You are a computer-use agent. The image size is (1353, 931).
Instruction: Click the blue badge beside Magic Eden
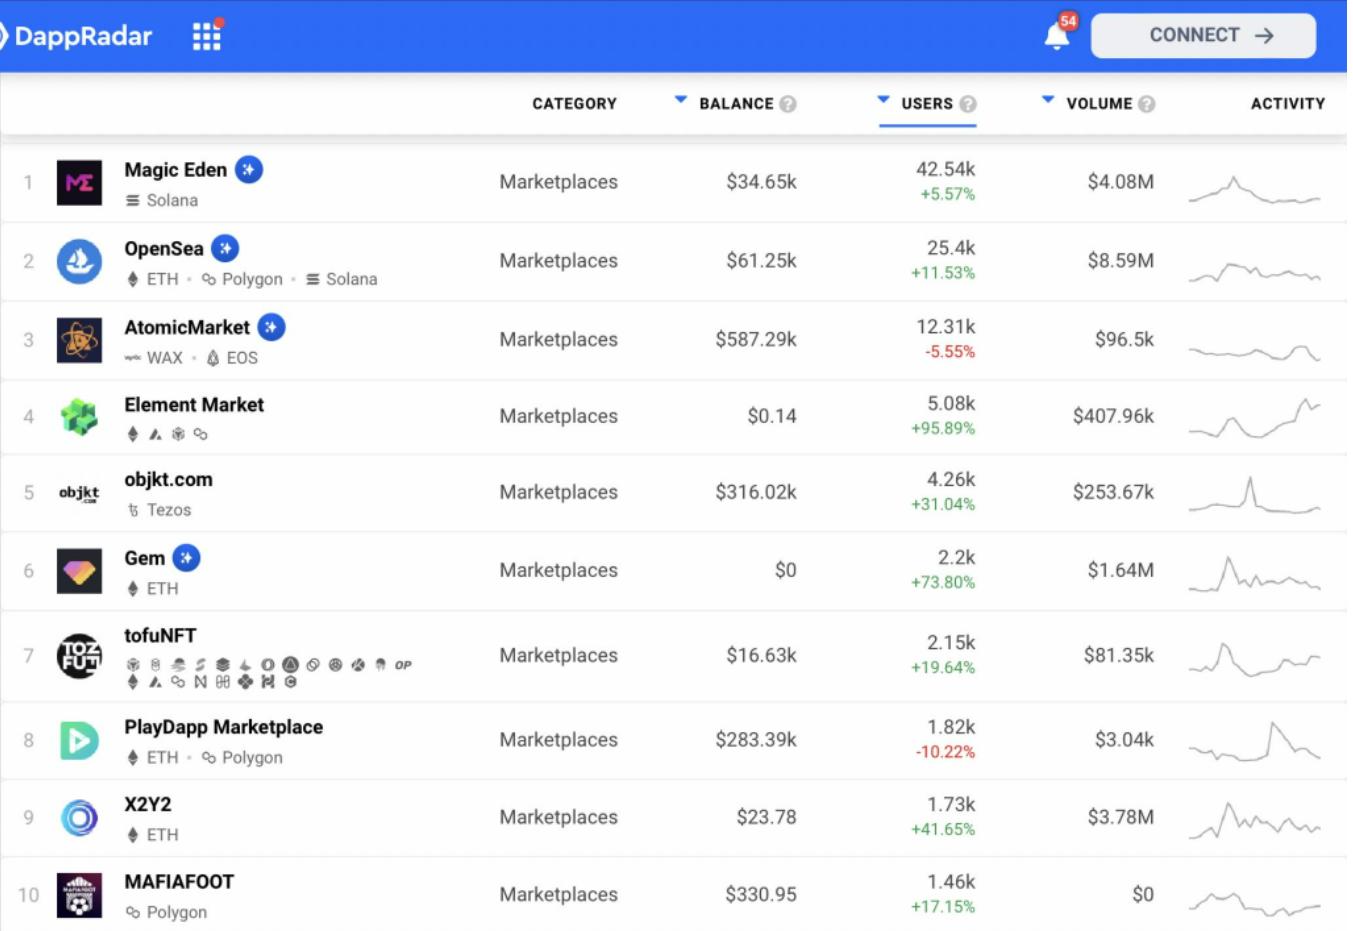[x=249, y=170]
